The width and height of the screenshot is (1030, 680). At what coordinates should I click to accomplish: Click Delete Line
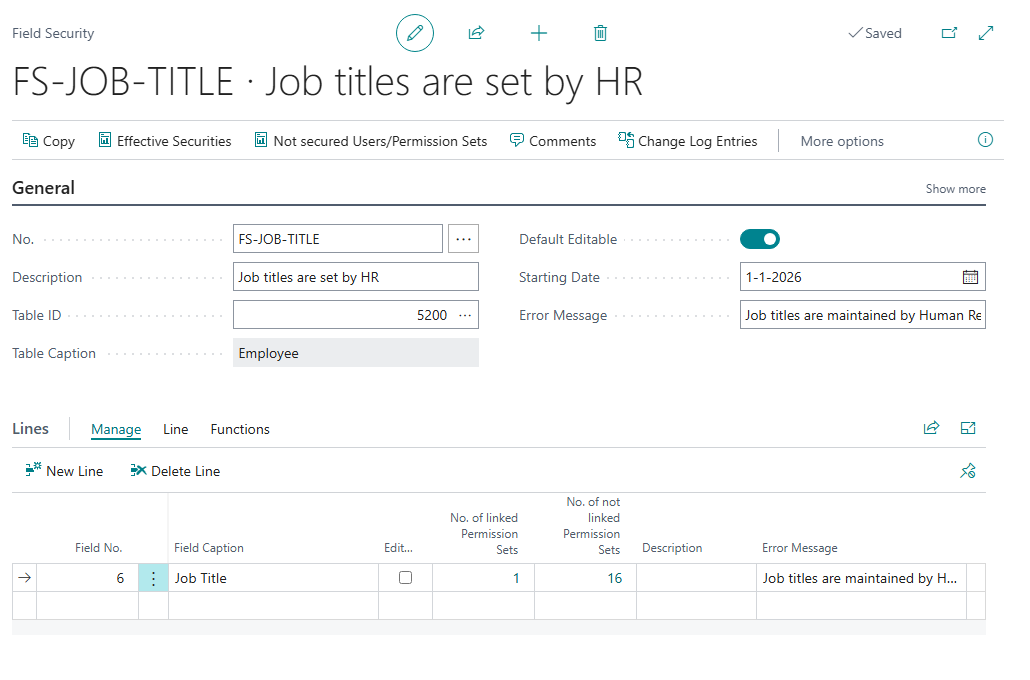click(x=175, y=471)
